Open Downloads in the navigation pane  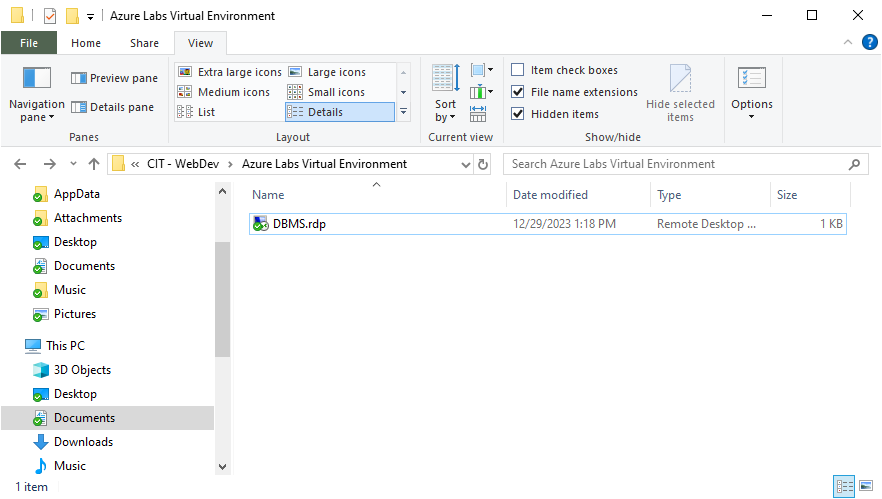pyautogui.click(x=83, y=442)
